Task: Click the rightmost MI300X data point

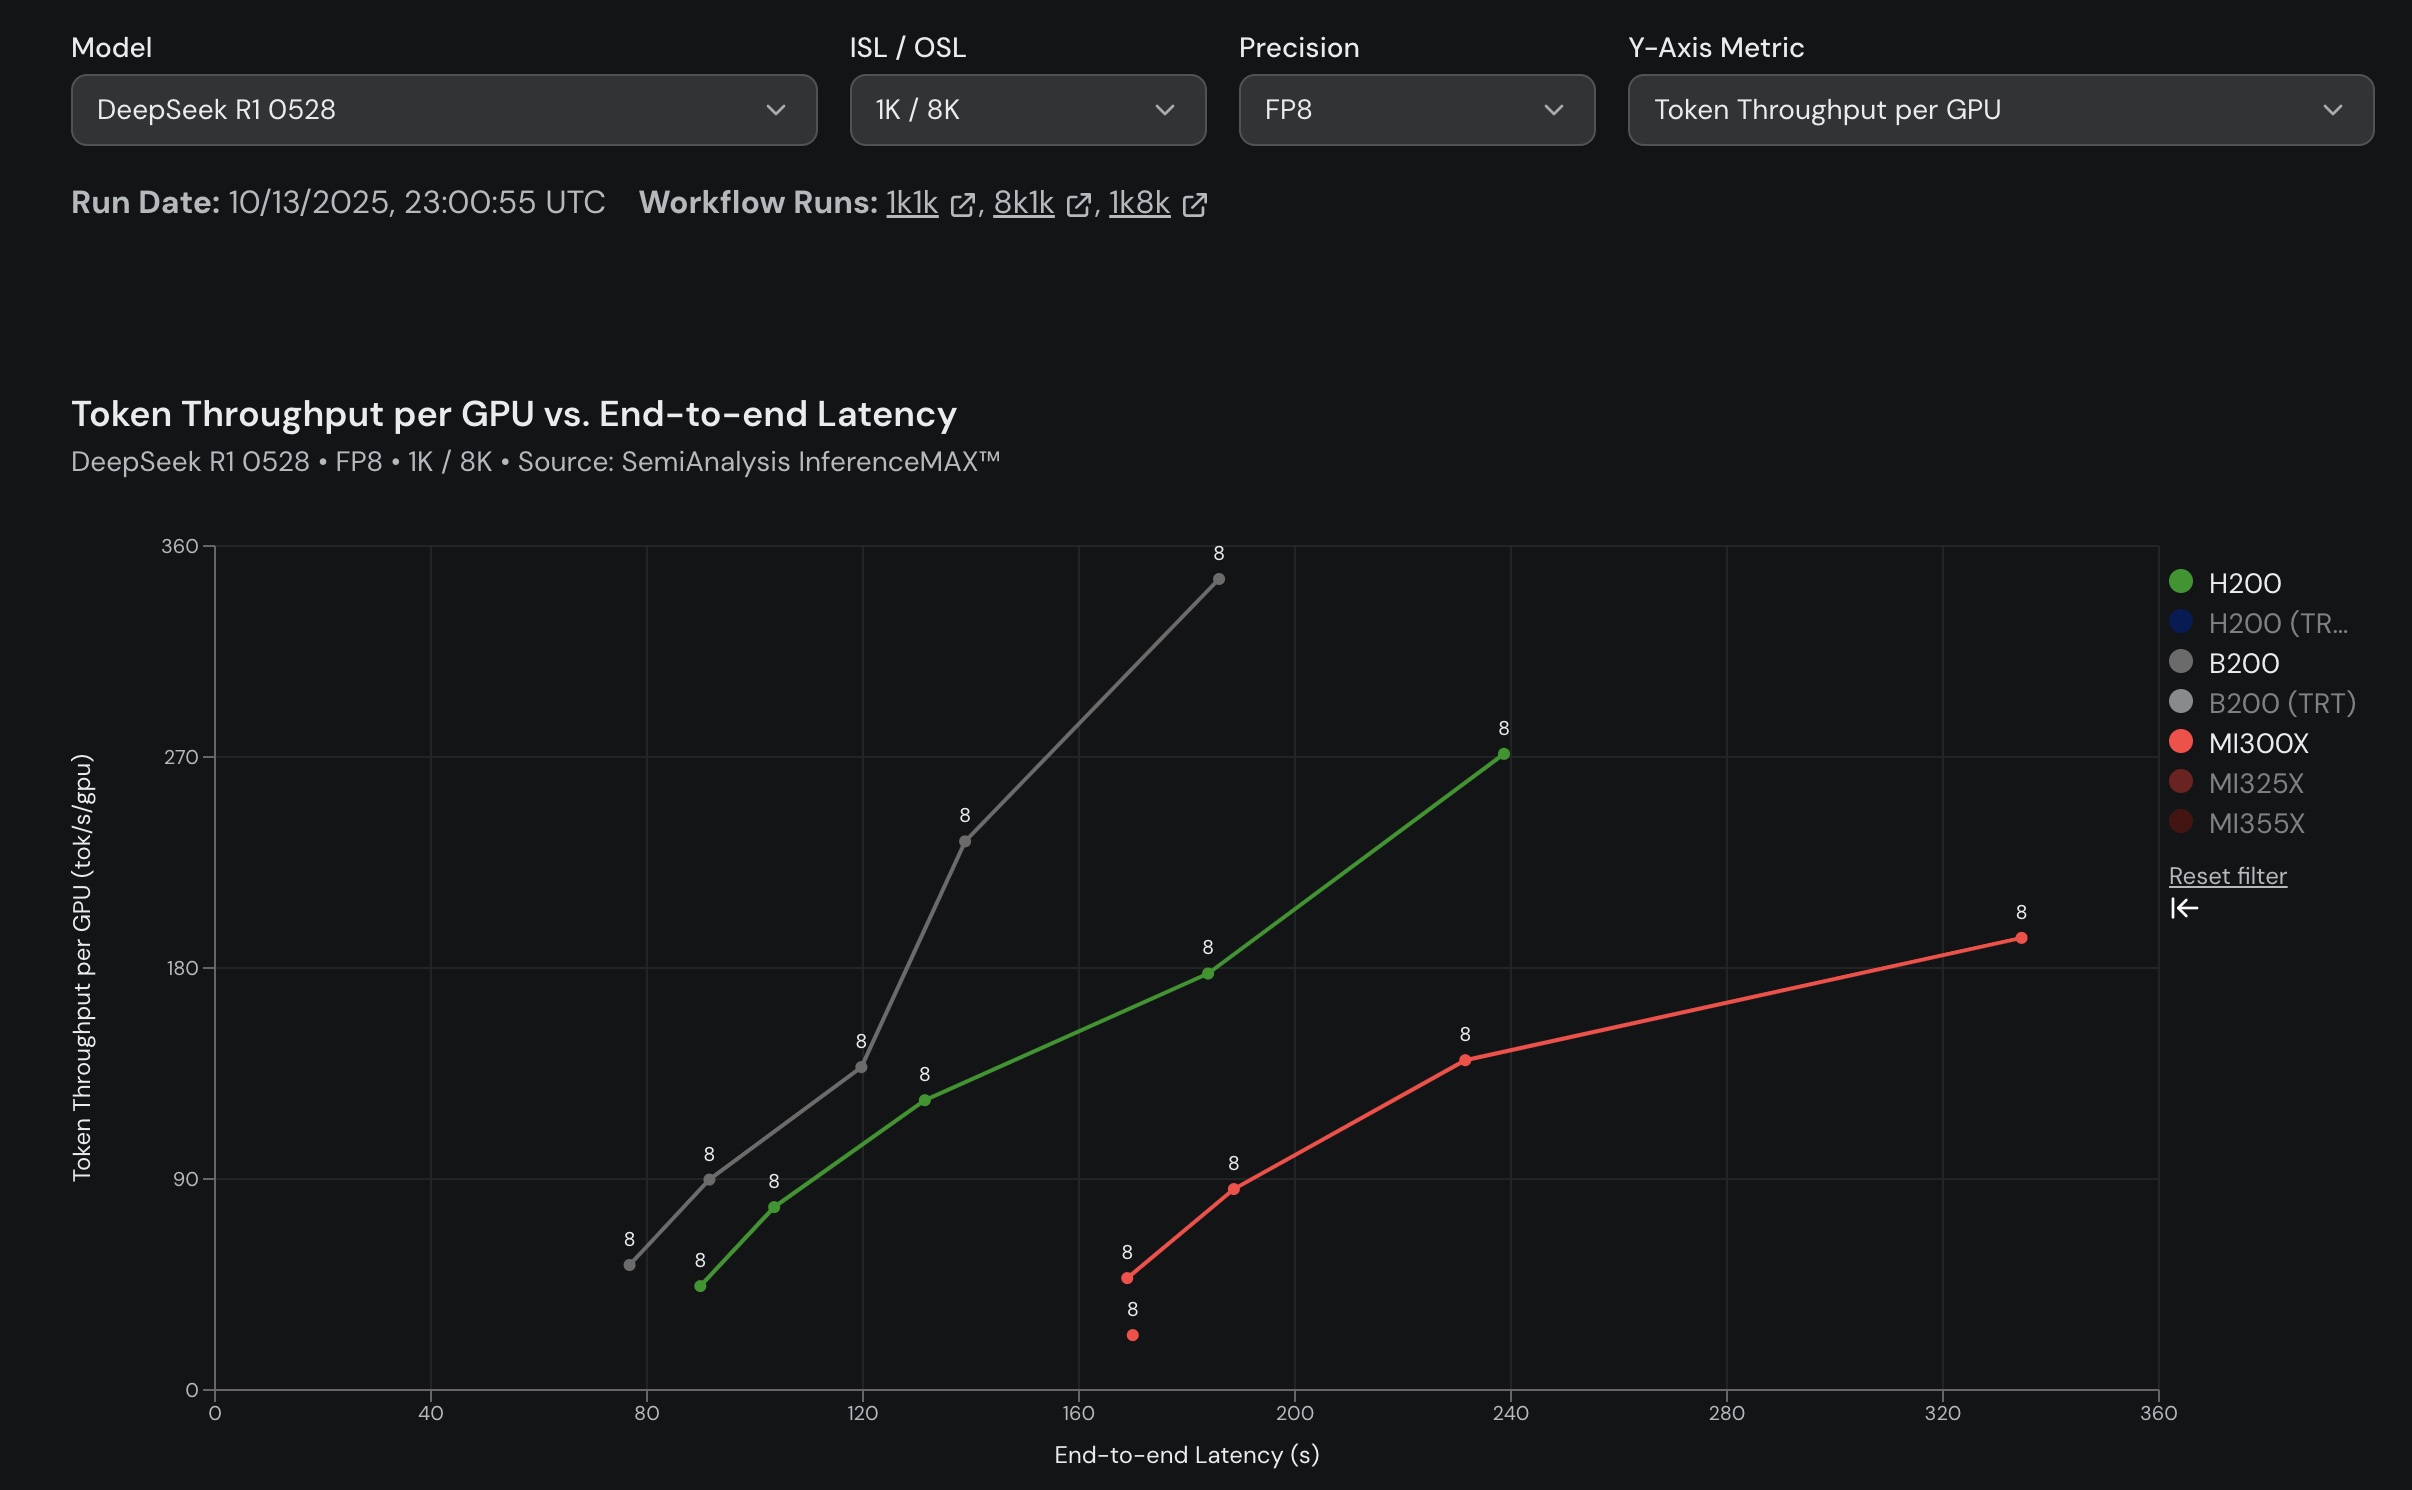Action: pyautogui.click(x=2021, y=938)
